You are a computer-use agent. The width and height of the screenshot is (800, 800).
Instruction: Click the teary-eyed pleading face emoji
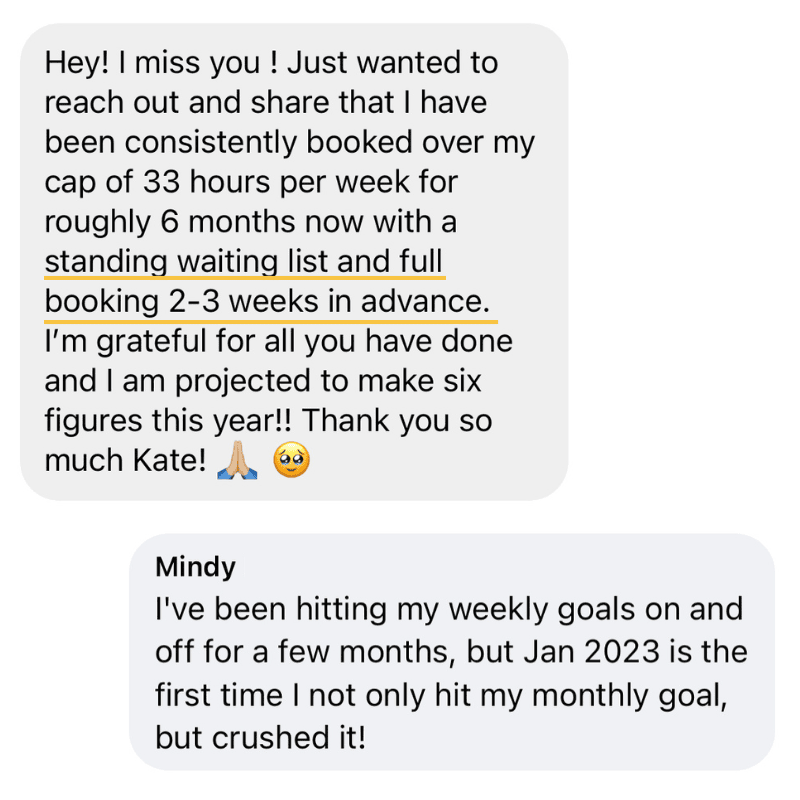[x=291, y=460]
